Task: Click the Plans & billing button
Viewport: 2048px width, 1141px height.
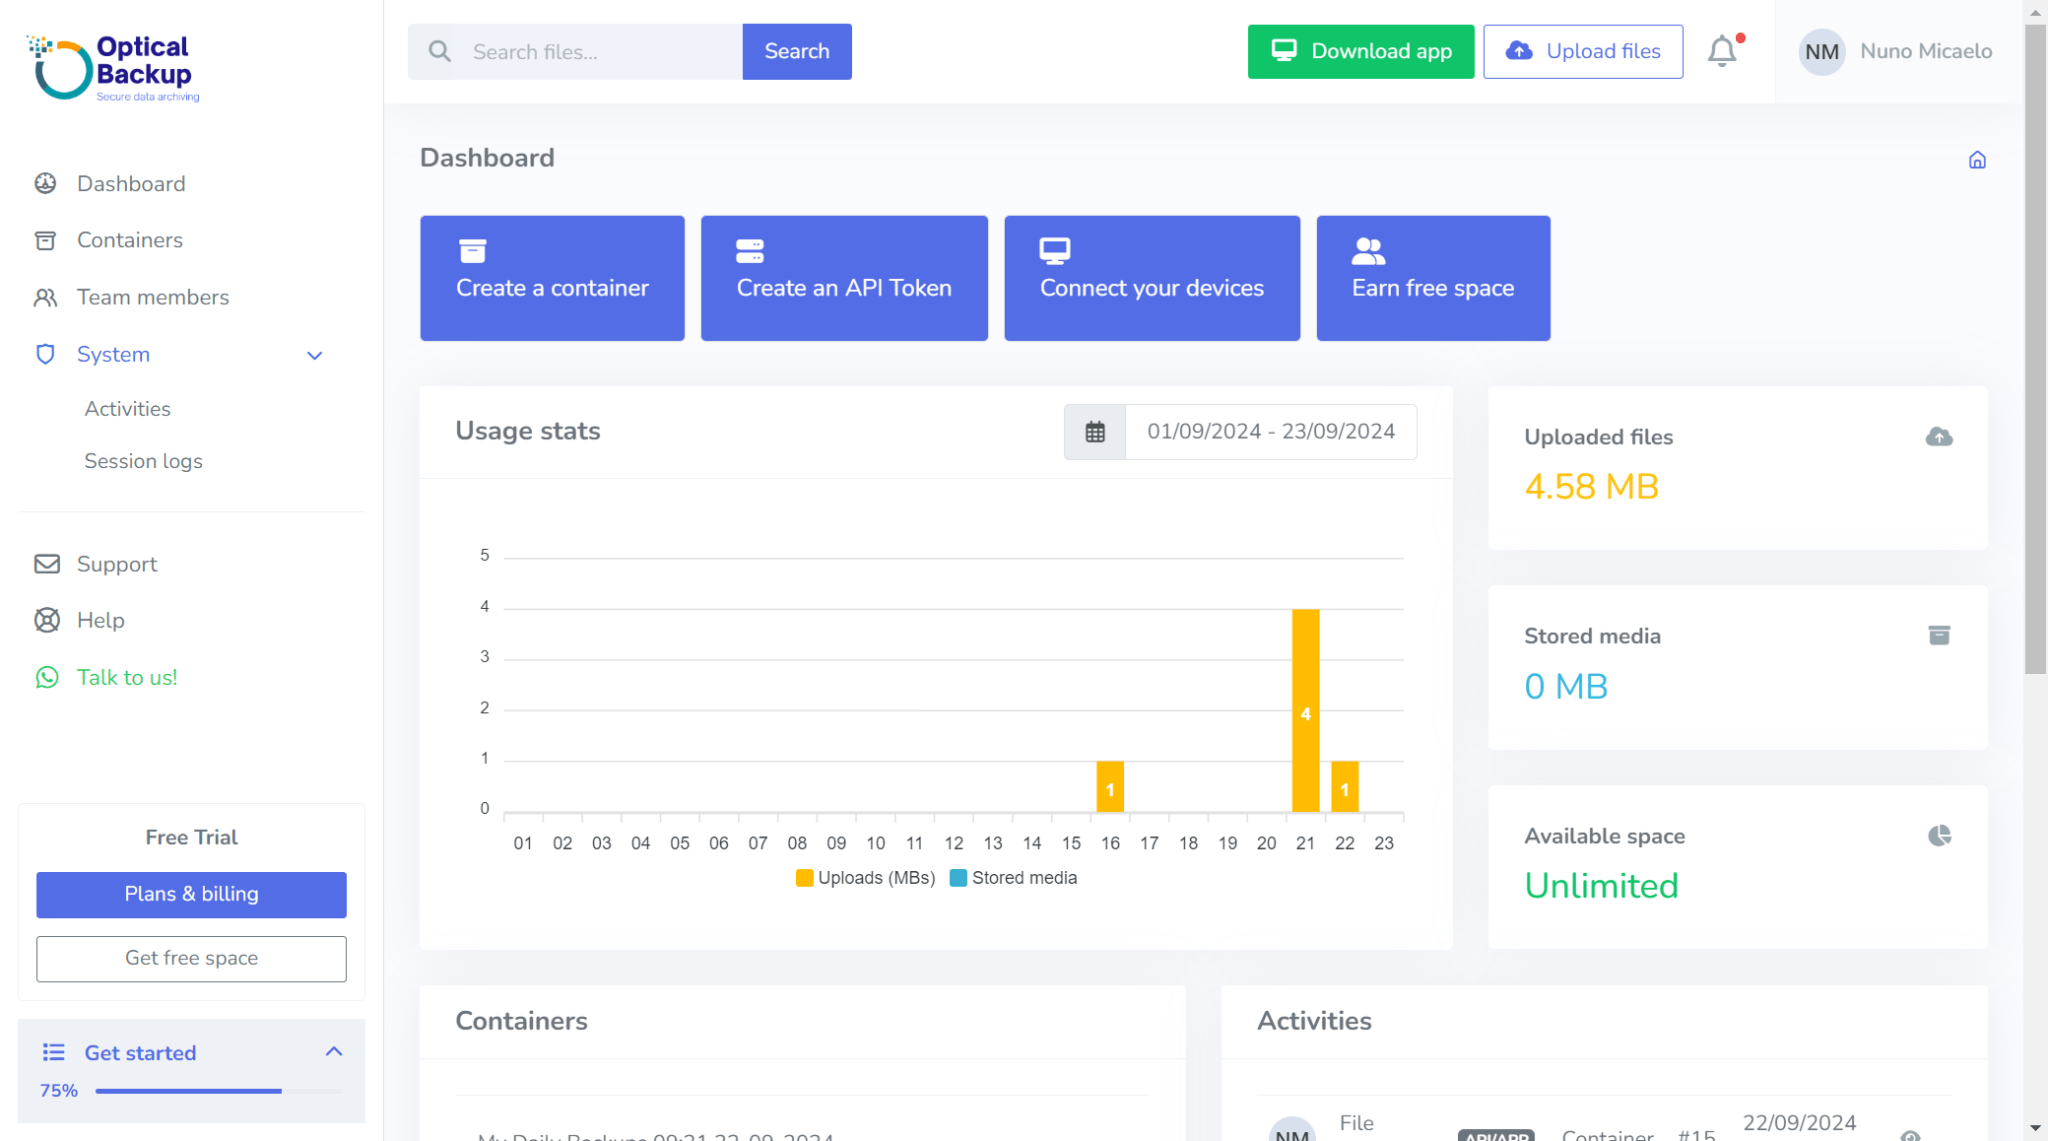Action: click(191, 894)
